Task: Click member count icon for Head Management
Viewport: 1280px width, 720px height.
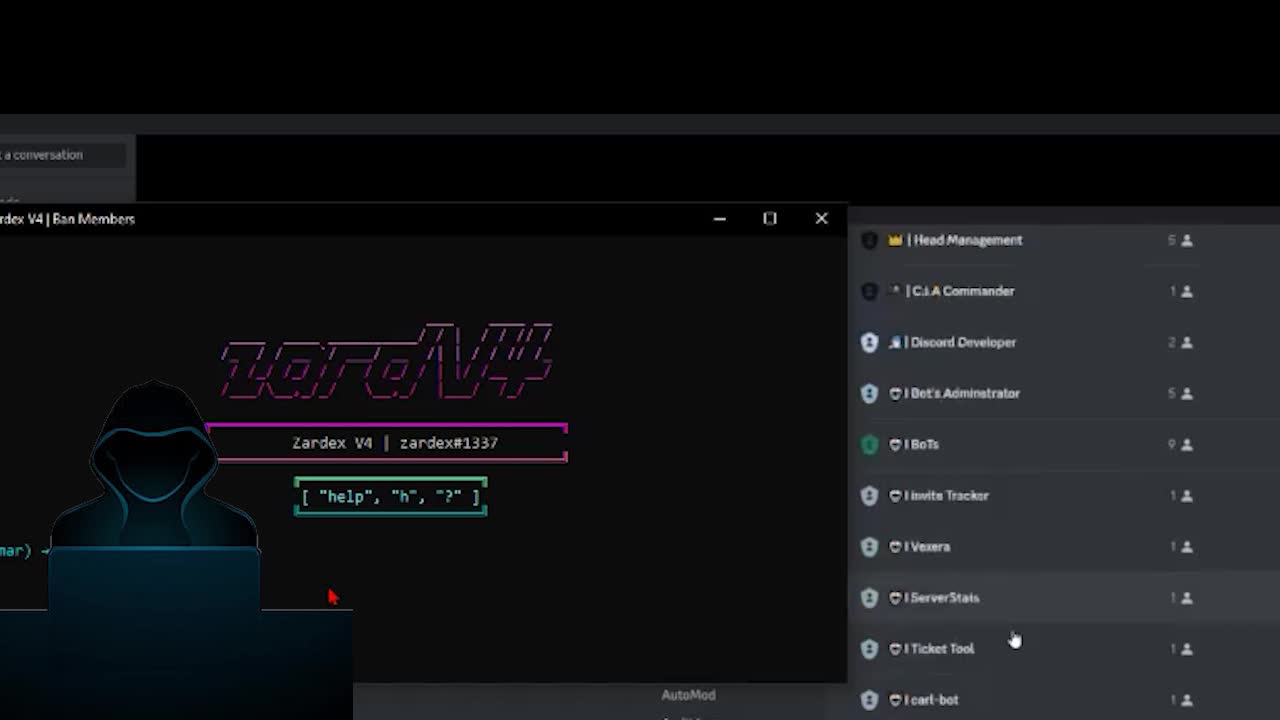Action: click(x=1186, y=240)
